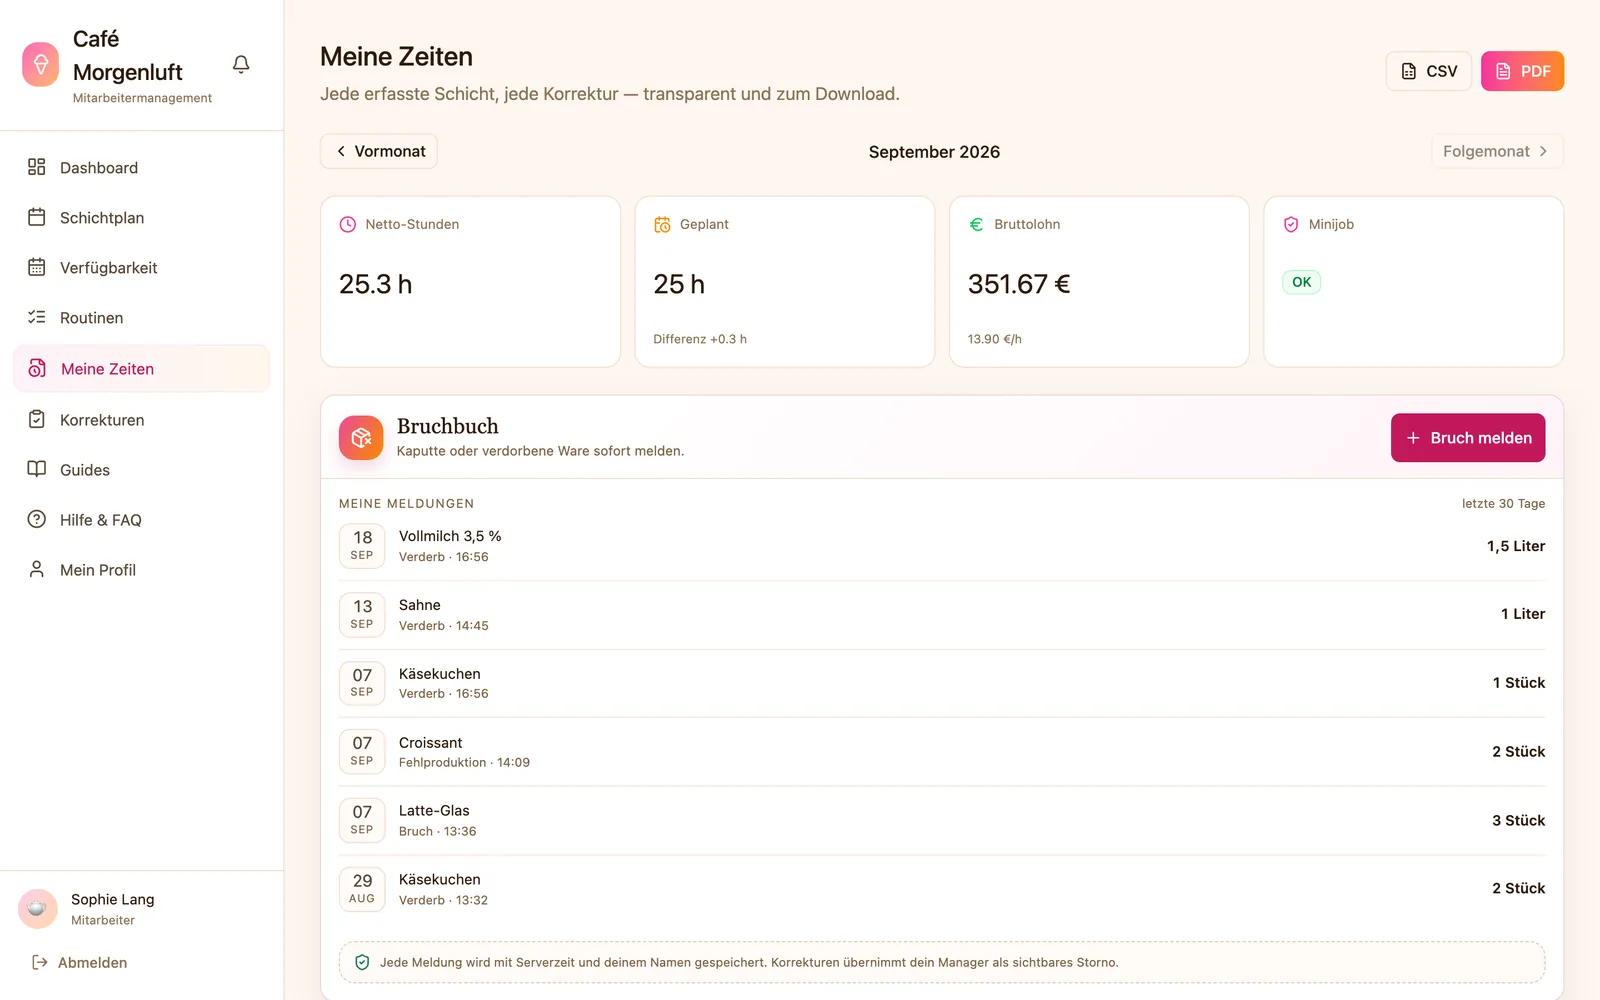Click the Hilfe & FAQ question icon
The image size is (1600, 1000).
click(37, 519)
